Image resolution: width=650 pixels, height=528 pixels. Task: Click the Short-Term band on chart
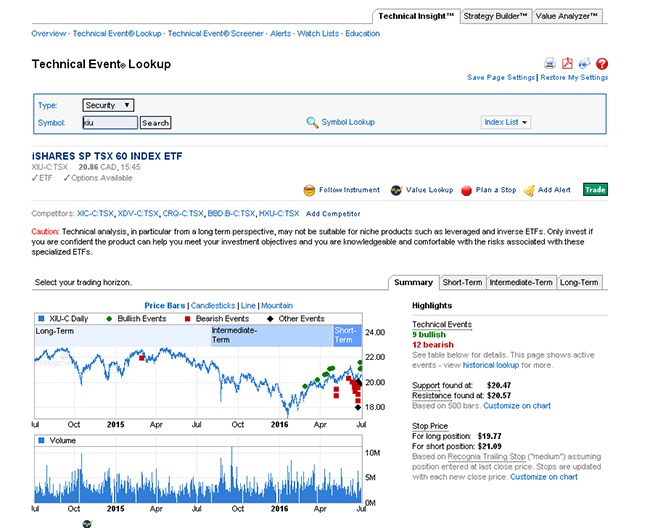pos(348,336)
